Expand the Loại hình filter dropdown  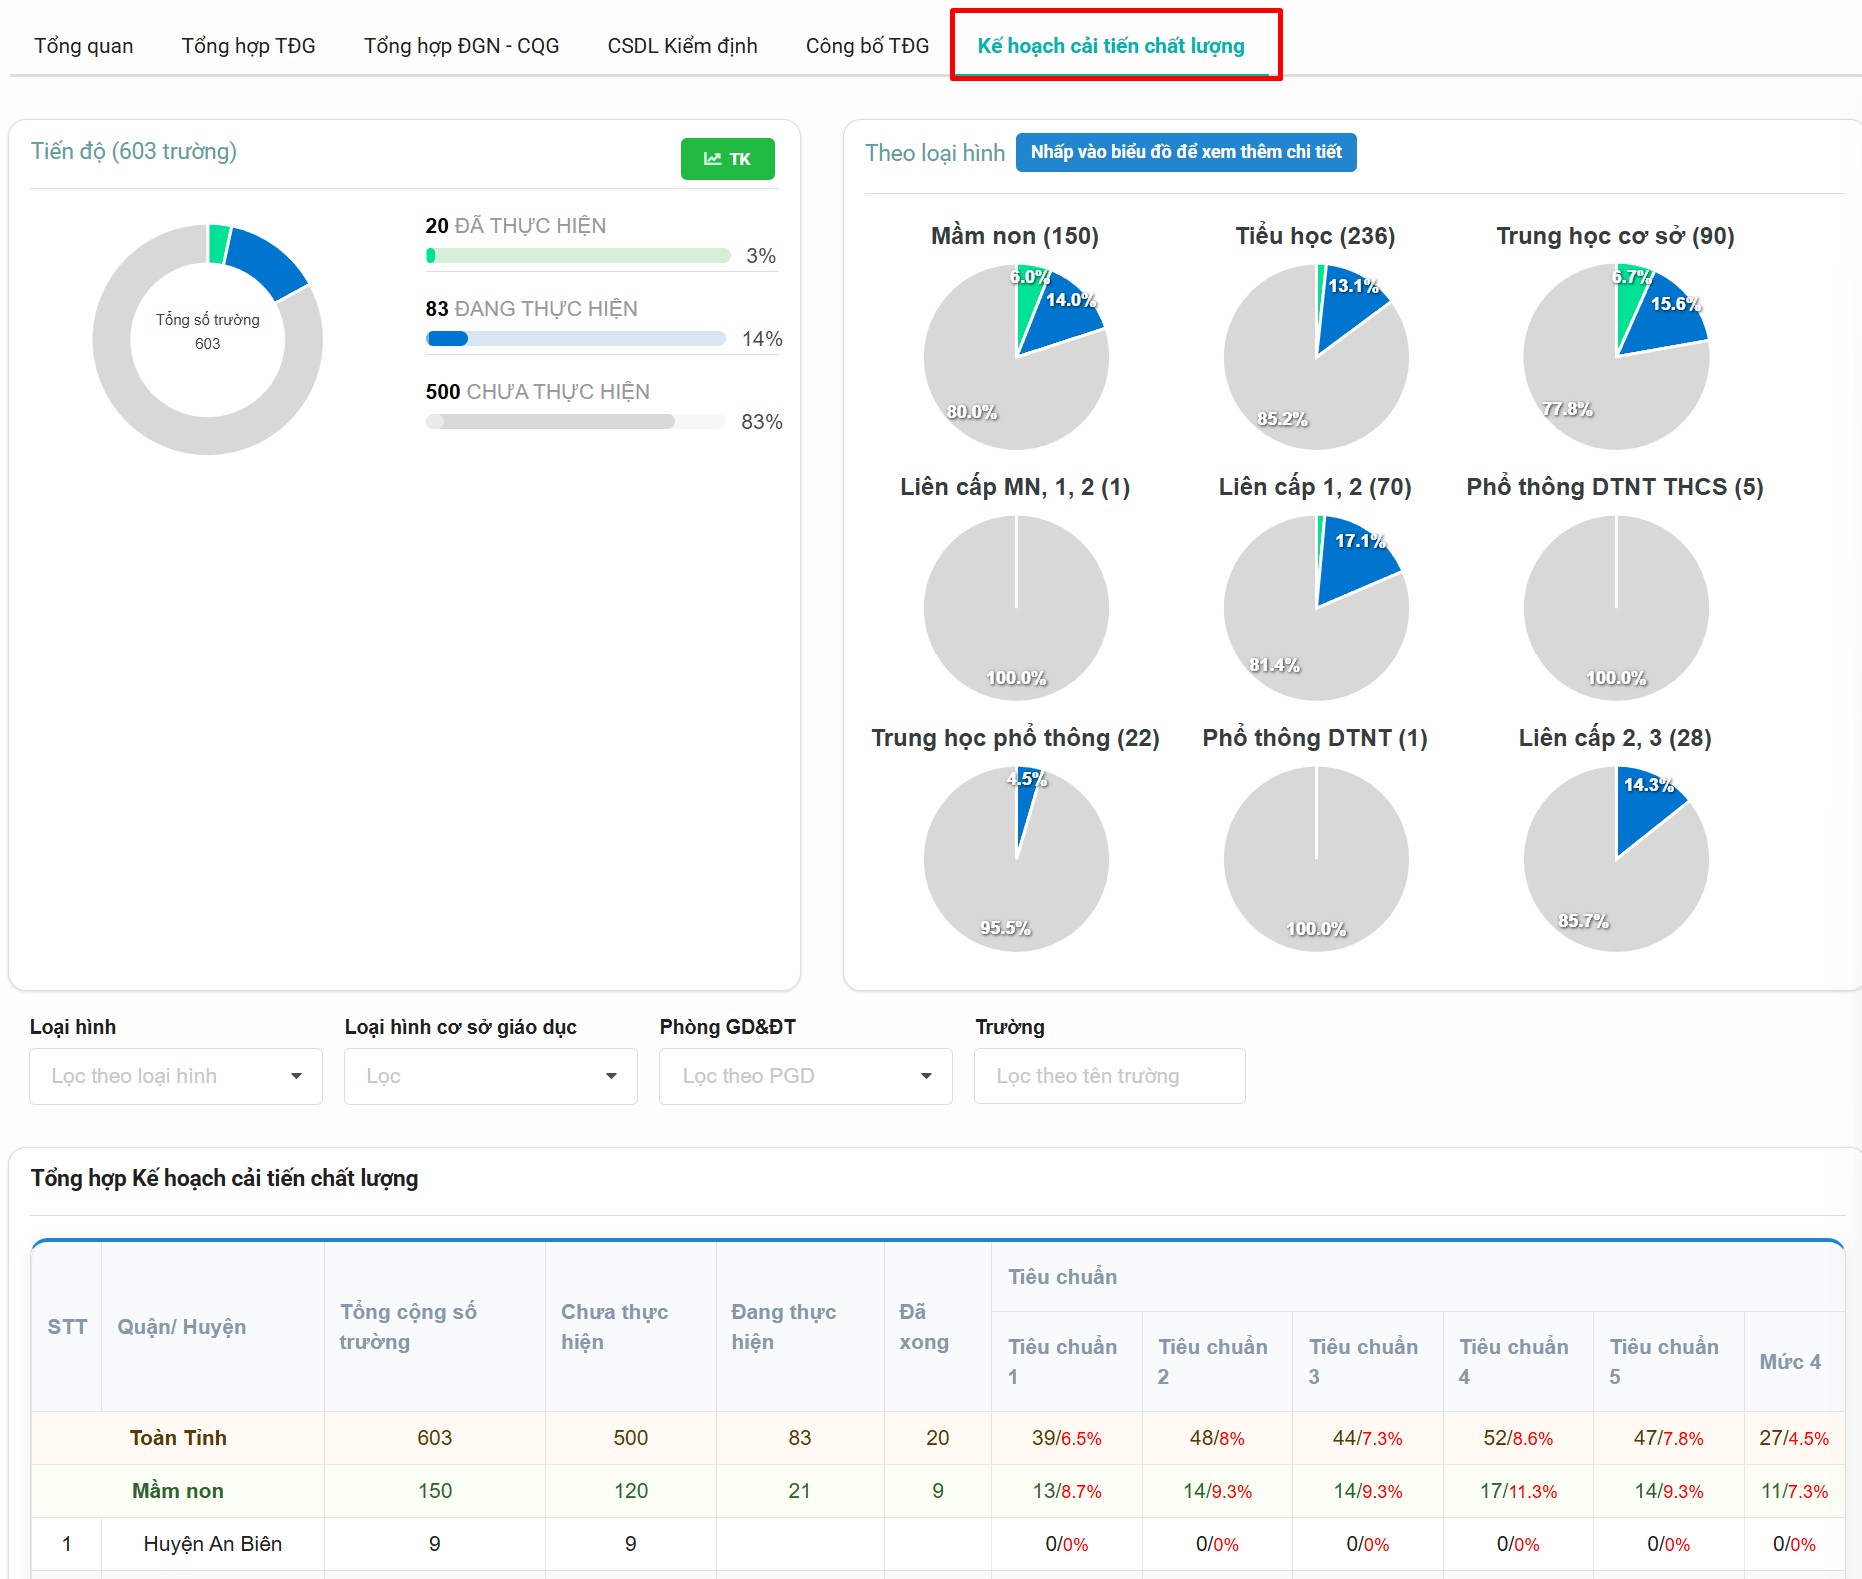click(176, 1076)
